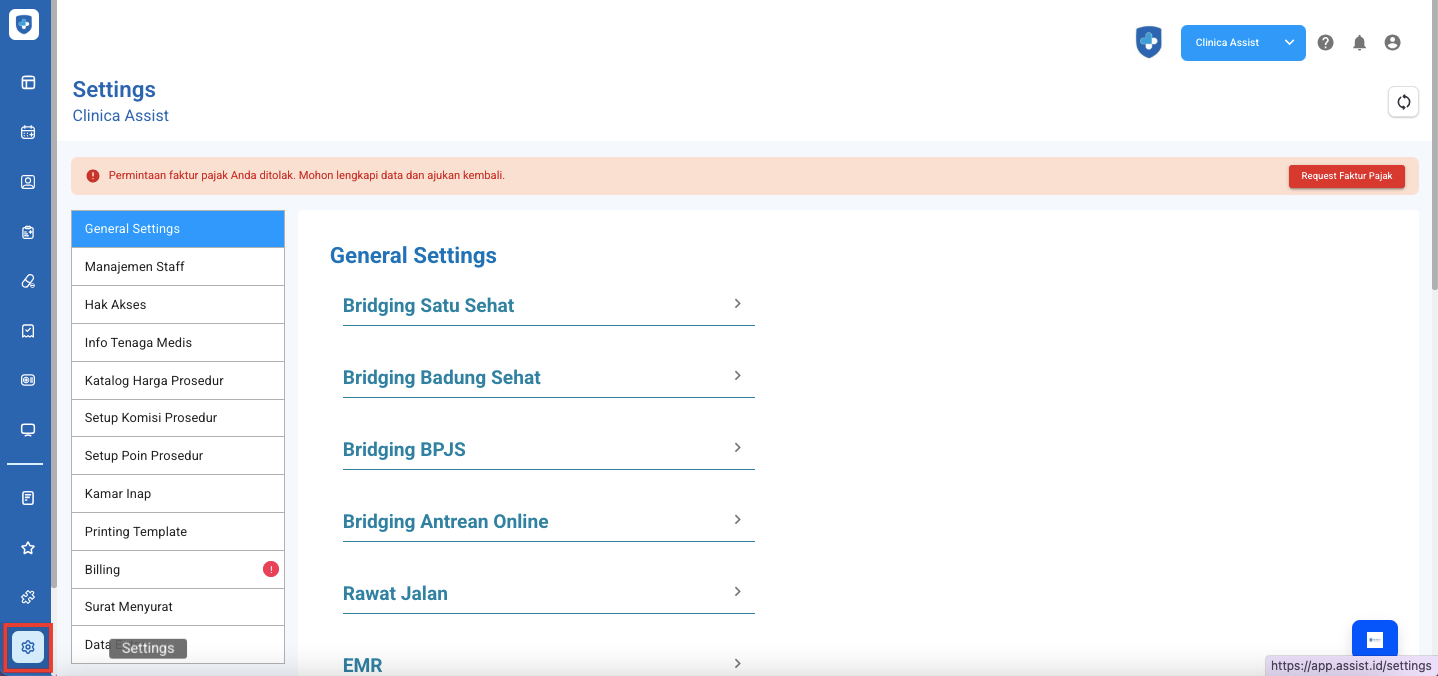Open the star icon in the sidebar

pyautogui.click(x=28, y=548)
